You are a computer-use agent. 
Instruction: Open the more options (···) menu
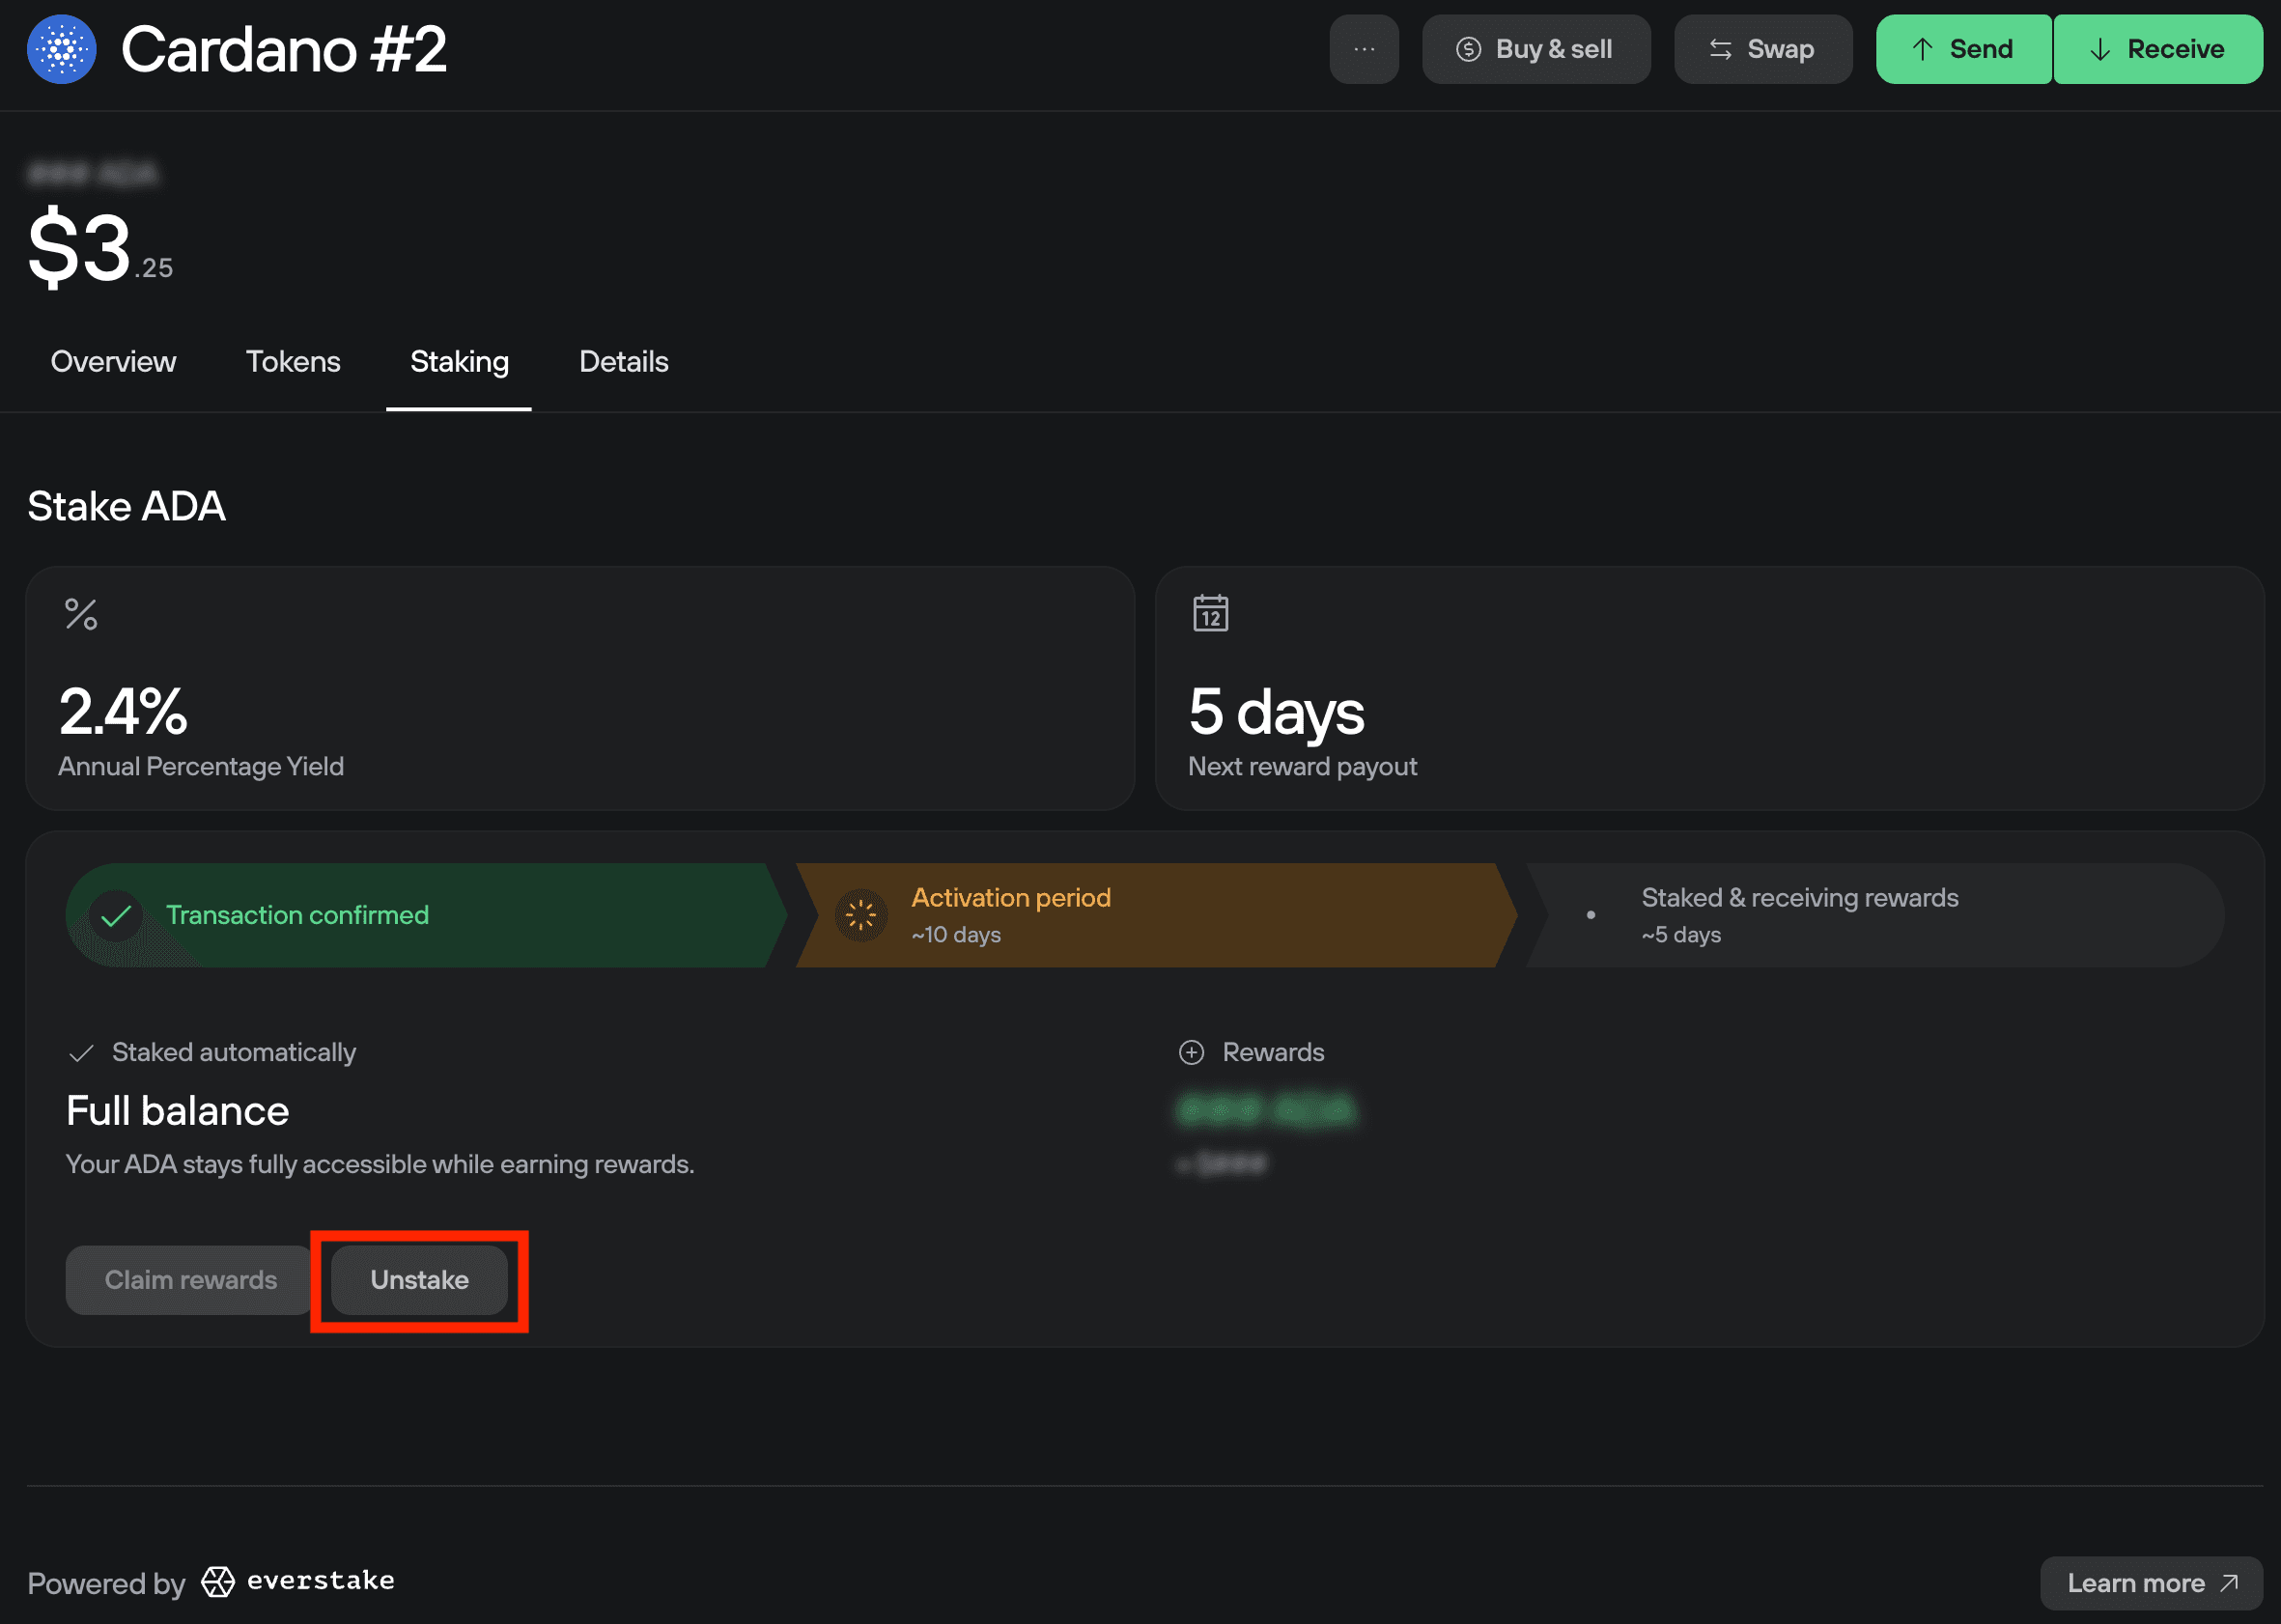coord(1364,48)
